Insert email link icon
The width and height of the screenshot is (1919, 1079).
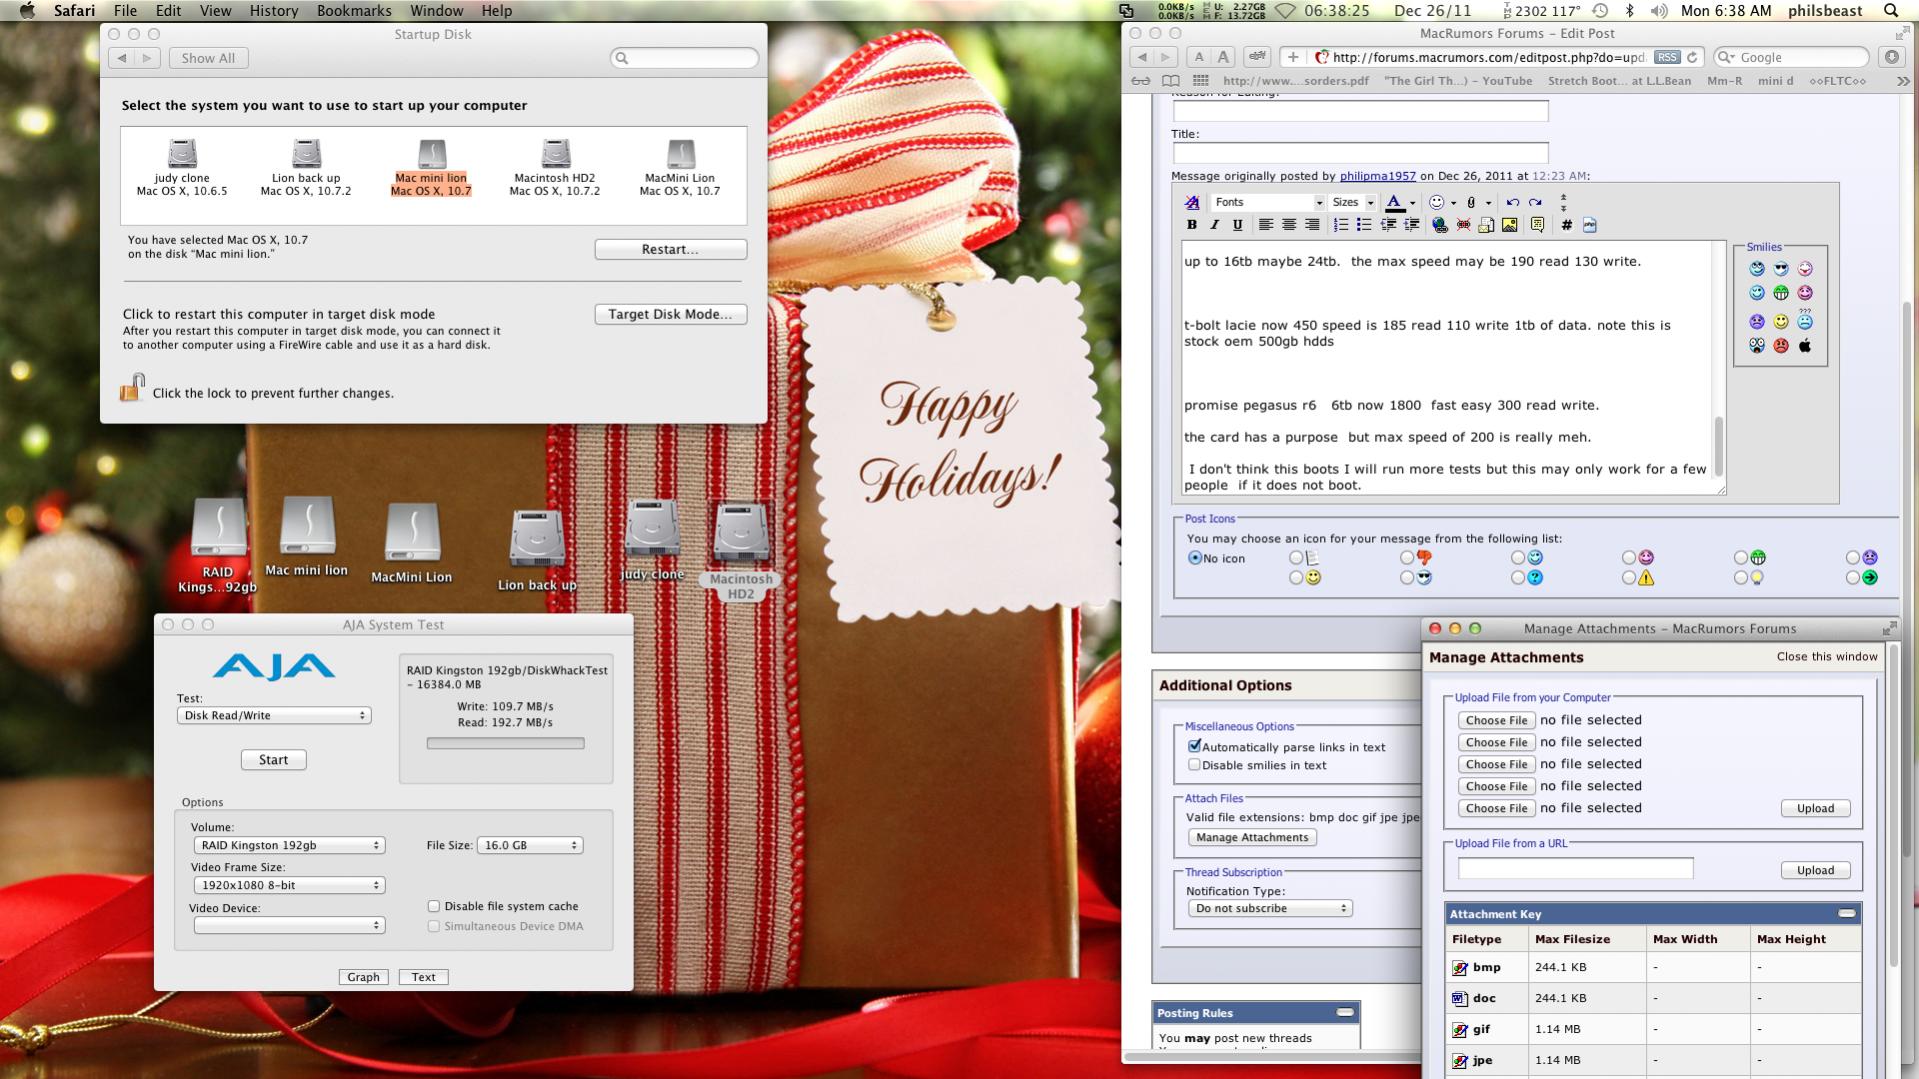(1486, 225)
